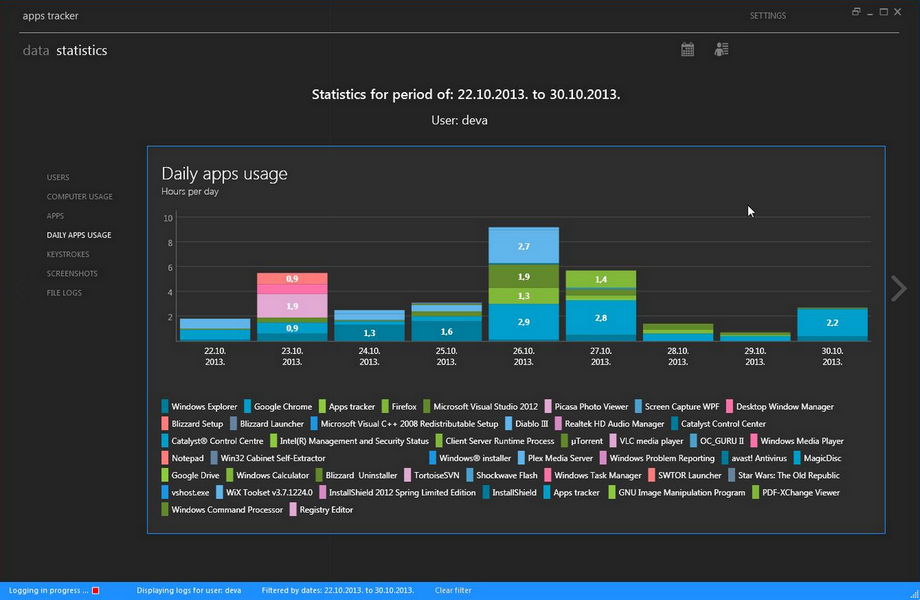Click the 2,2 bar segment on 30.10.

click(832, 323)
